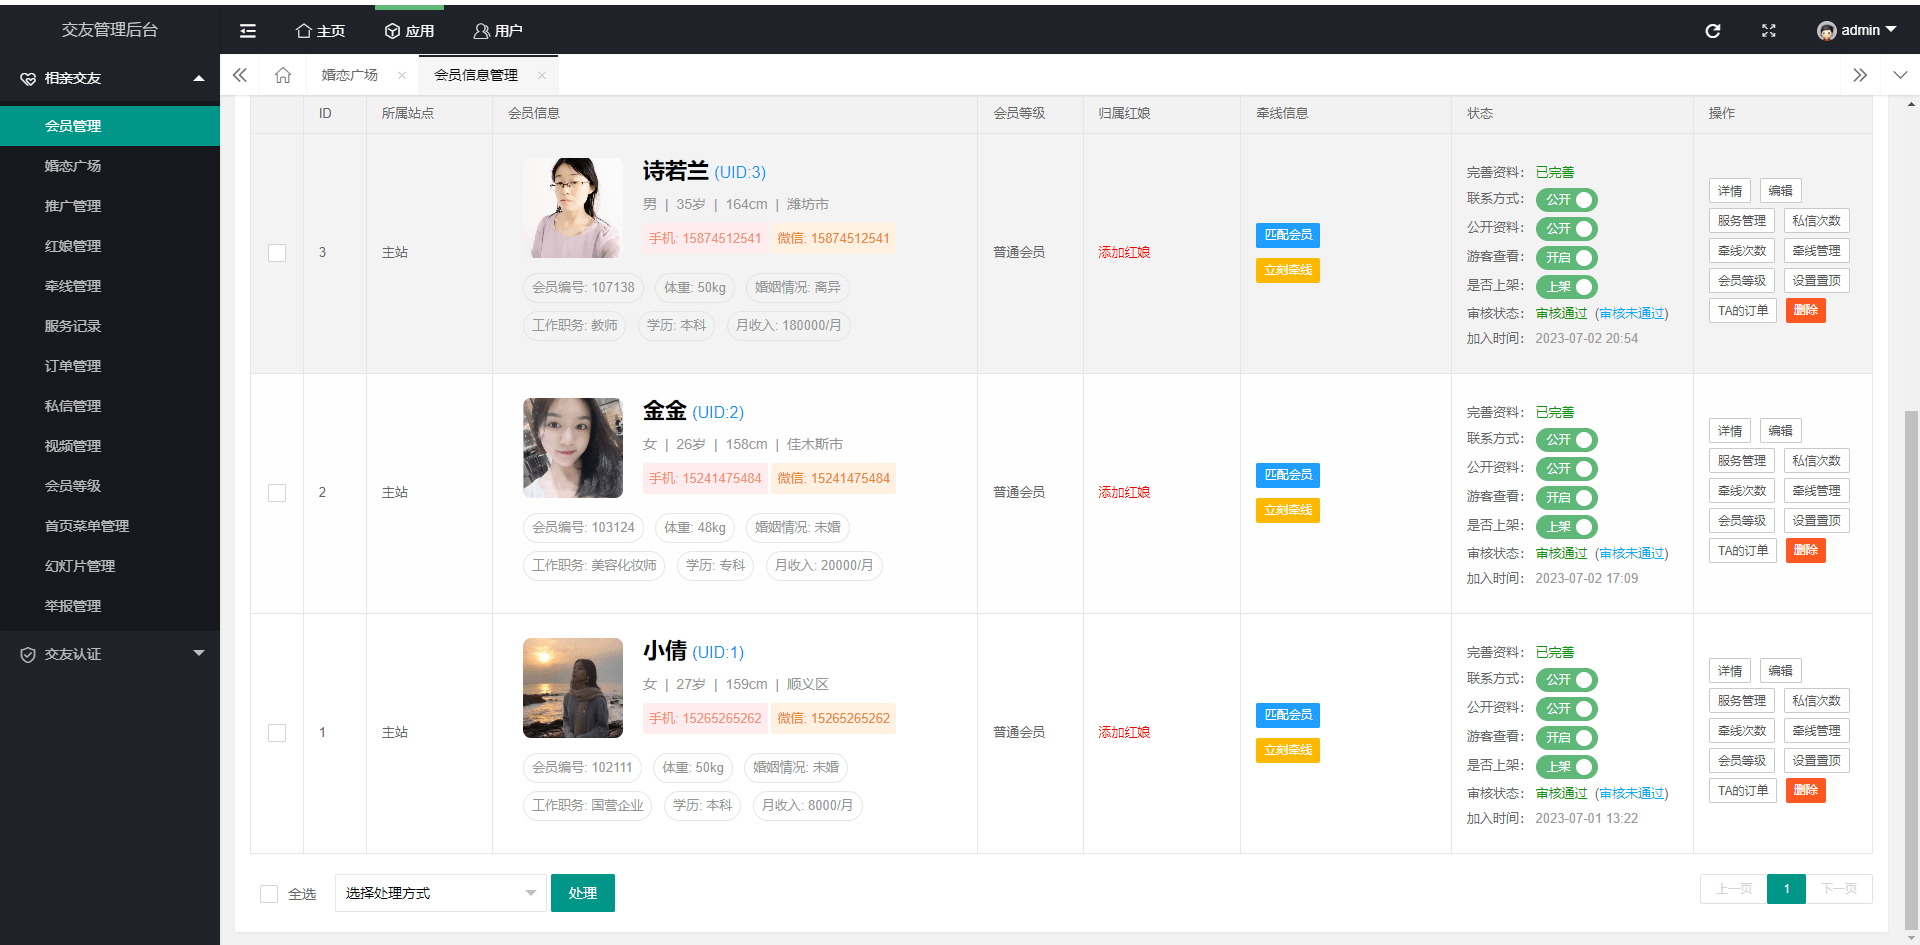Open 诗若兰 profile photo thumbnail

(573, 208)
